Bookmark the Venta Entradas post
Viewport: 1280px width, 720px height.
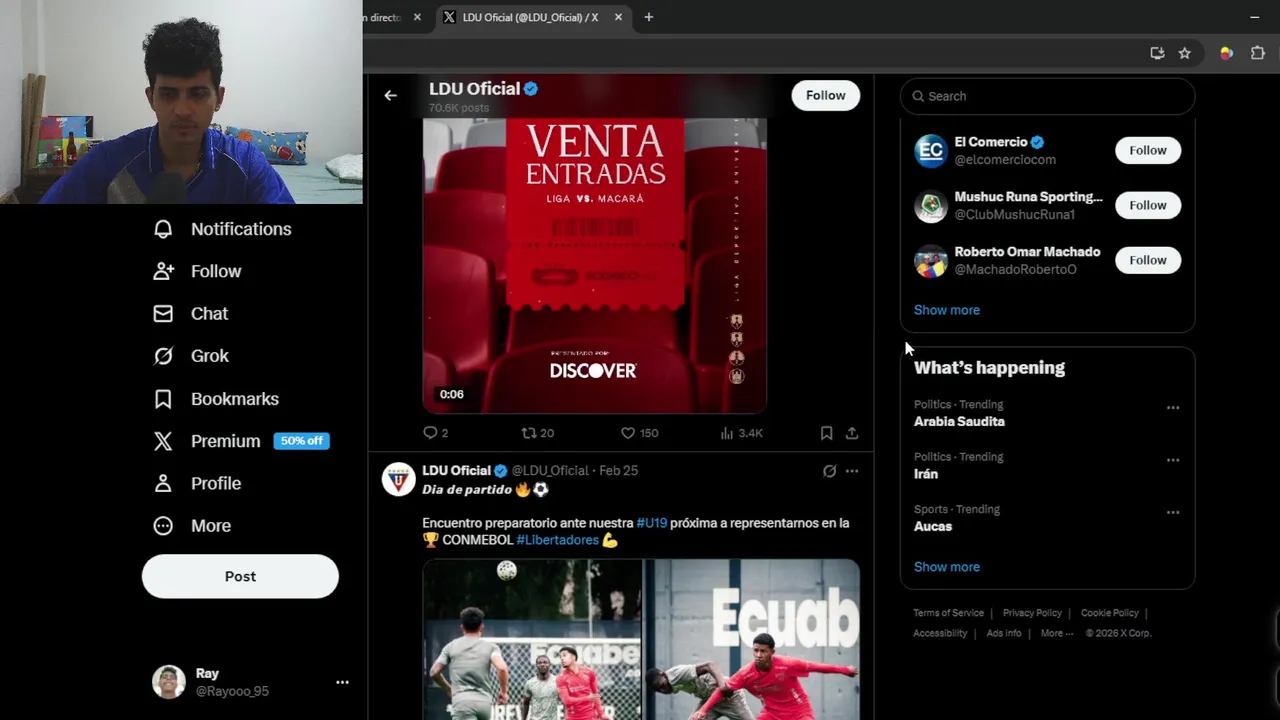pos(826,433)
